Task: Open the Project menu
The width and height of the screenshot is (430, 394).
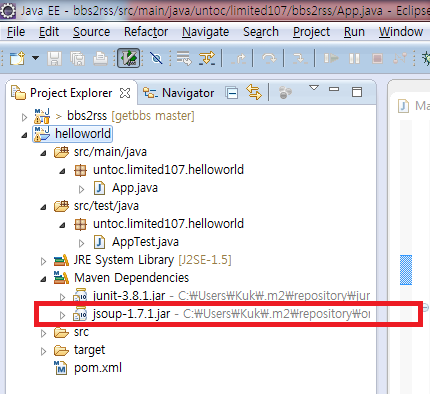Action: point(312,32)
